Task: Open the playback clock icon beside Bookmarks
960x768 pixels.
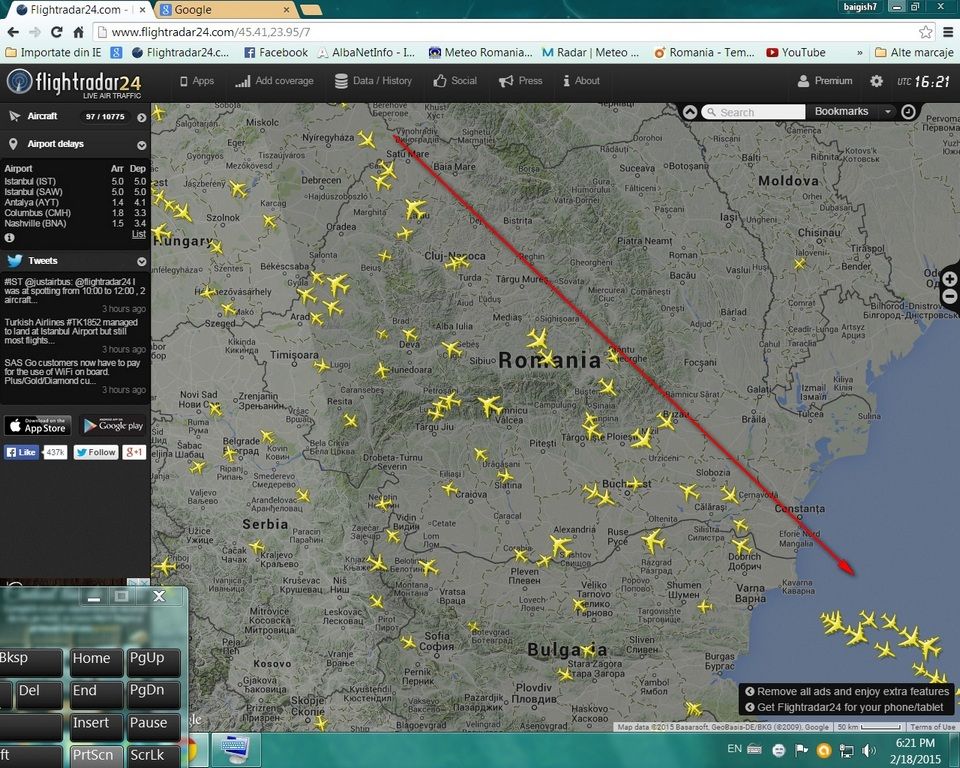Action: 909,111
